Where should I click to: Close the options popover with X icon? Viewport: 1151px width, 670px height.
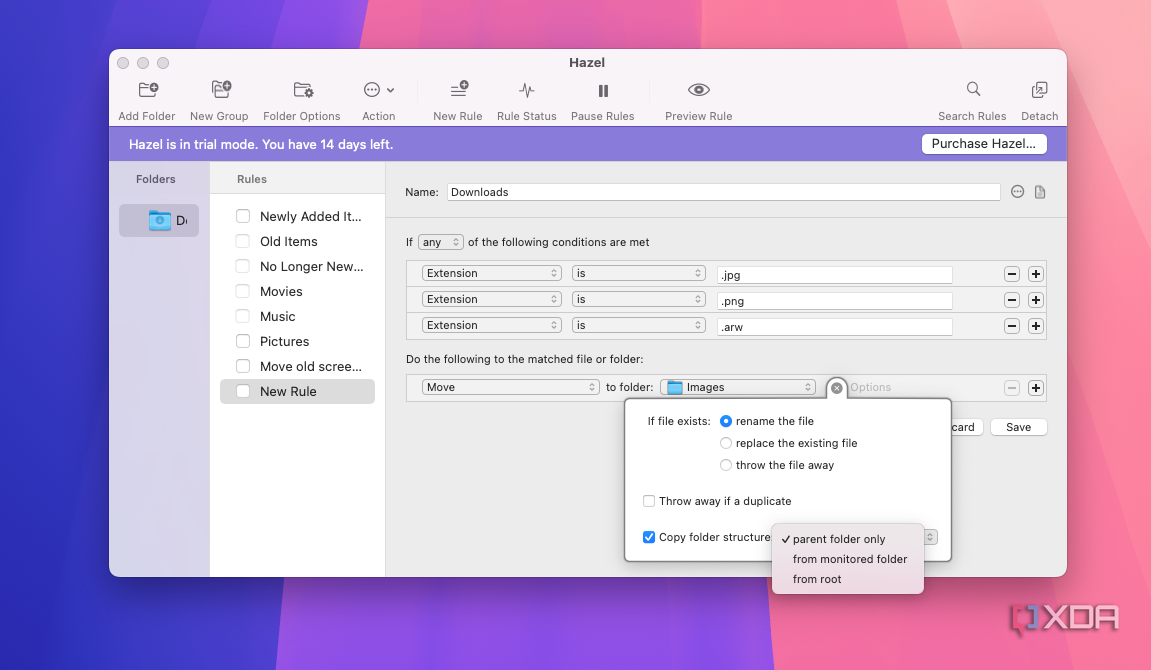click(837, 387)
